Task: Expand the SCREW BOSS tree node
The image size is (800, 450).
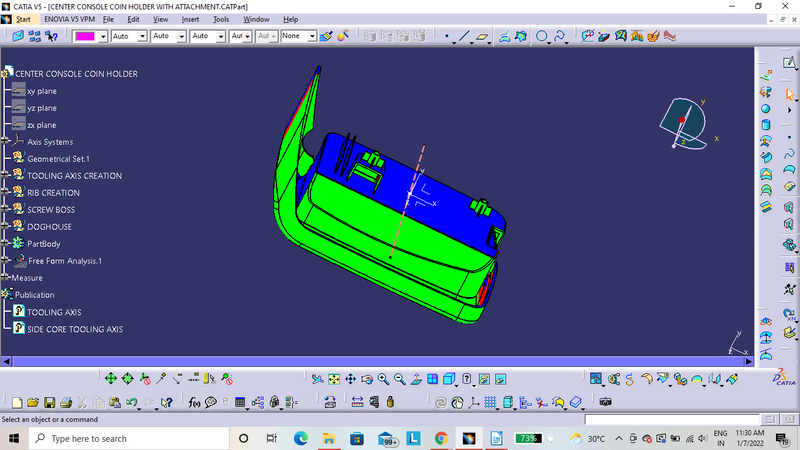Action: [5, 209]
